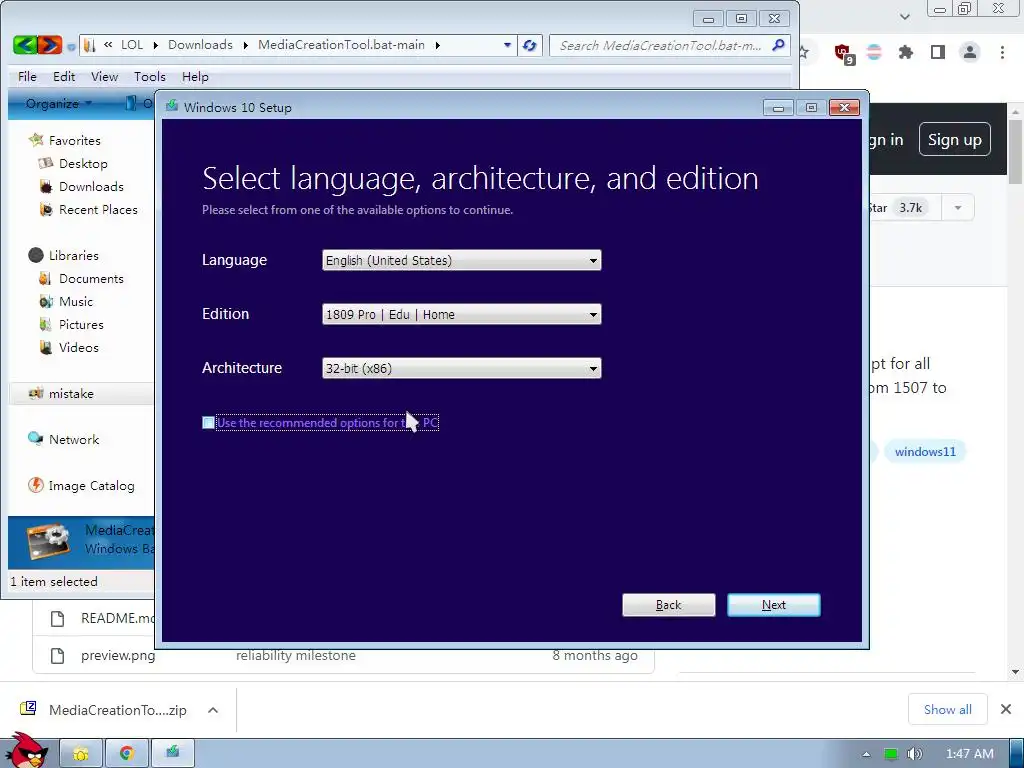Click the Angry Birds start button

pyautogui.click(x=27, y=750)
